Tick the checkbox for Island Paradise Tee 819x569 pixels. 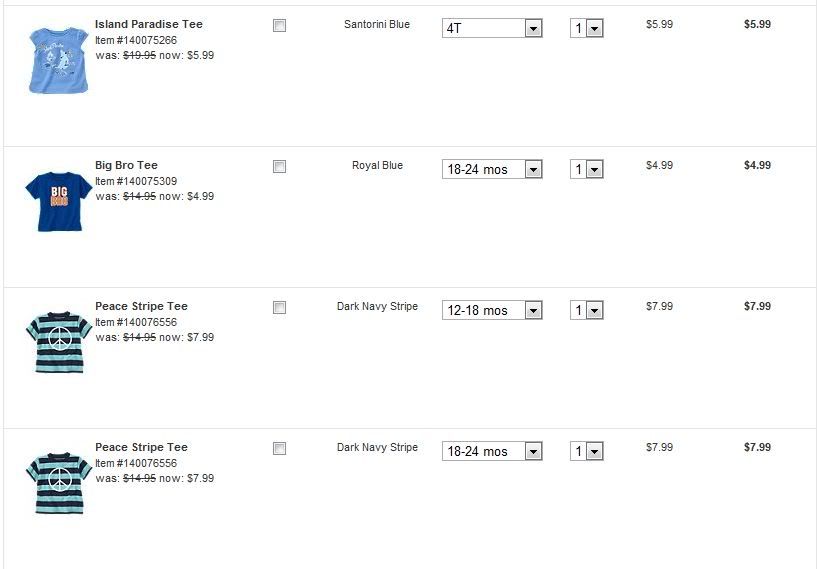click(279, 26)
